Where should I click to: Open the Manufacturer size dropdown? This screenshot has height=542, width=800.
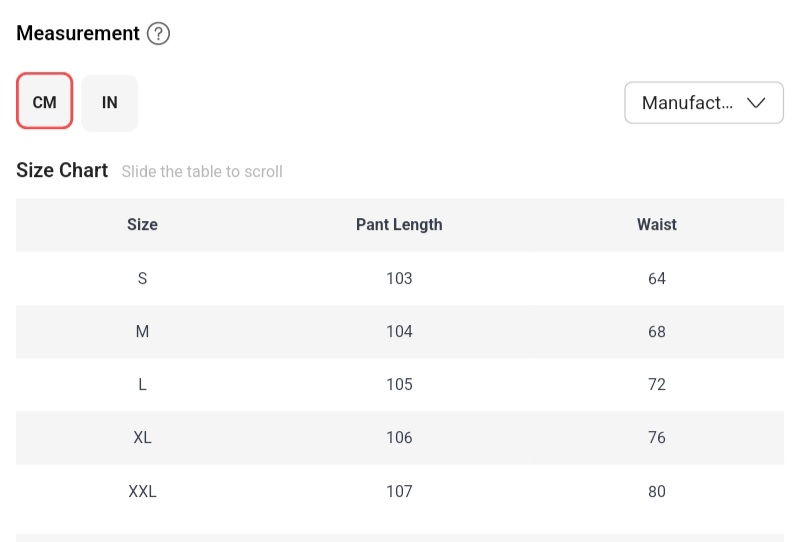click(703, 103)
